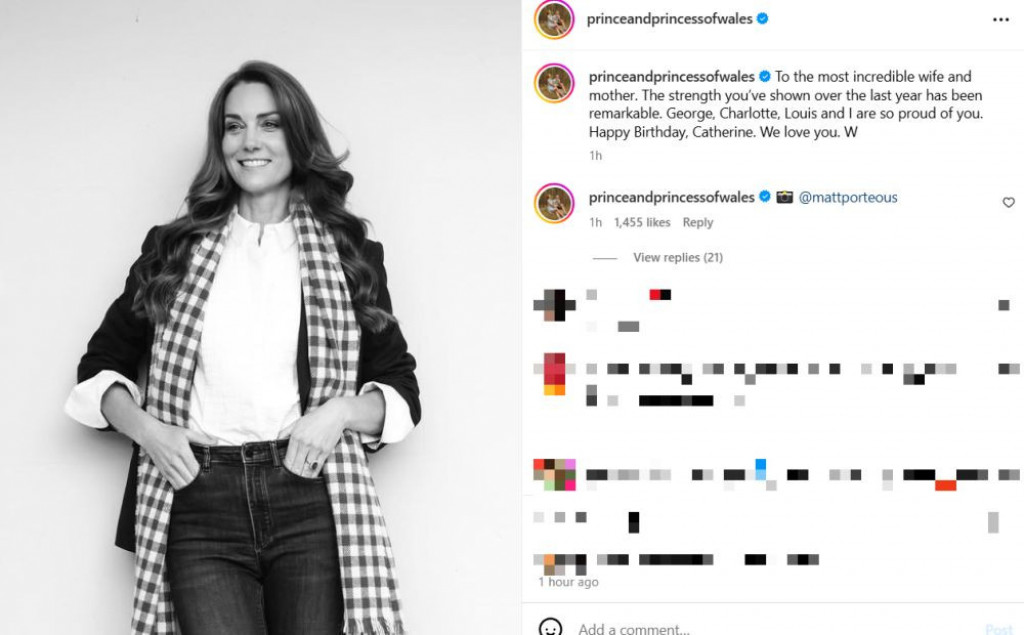The image size is (1024, 635).
Task: Open princeandprincessofwales username in header
Action: click(669, 19)
